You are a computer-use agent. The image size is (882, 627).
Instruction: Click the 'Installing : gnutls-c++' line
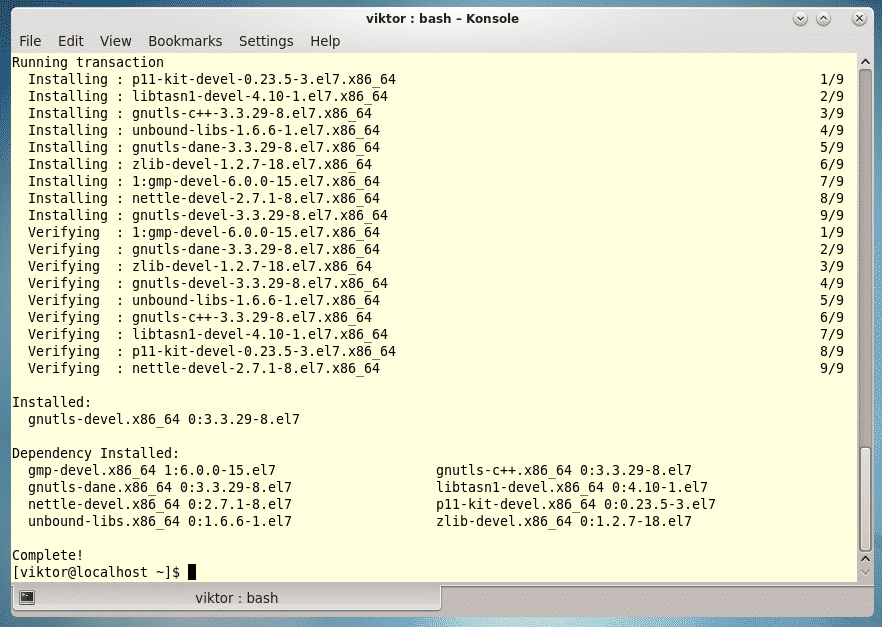[200, 113]
